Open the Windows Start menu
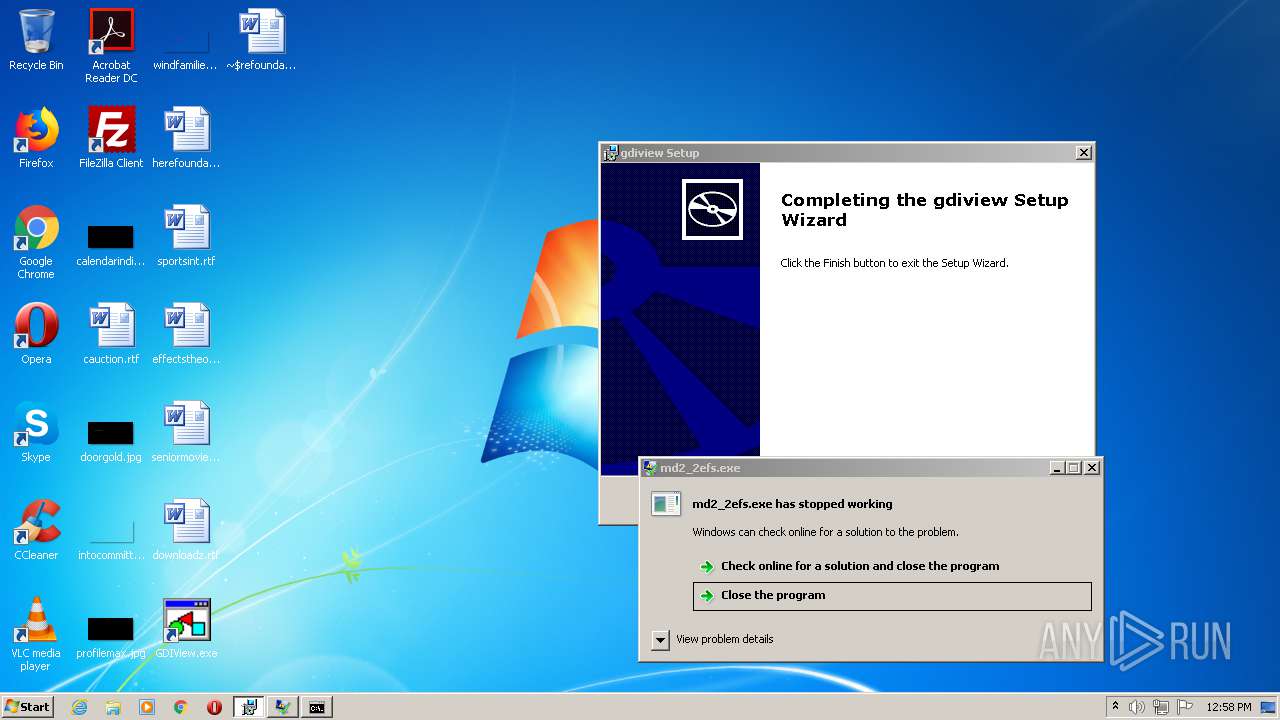The height and width of the screenshot is (720, 1280). click(x=27, y=707)
